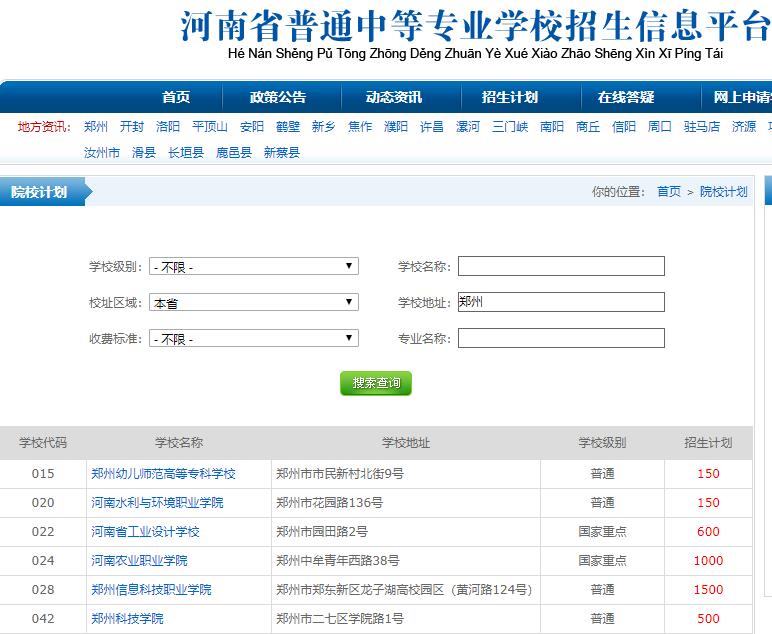Click the 首页 navigation menu item

[176, 97]
